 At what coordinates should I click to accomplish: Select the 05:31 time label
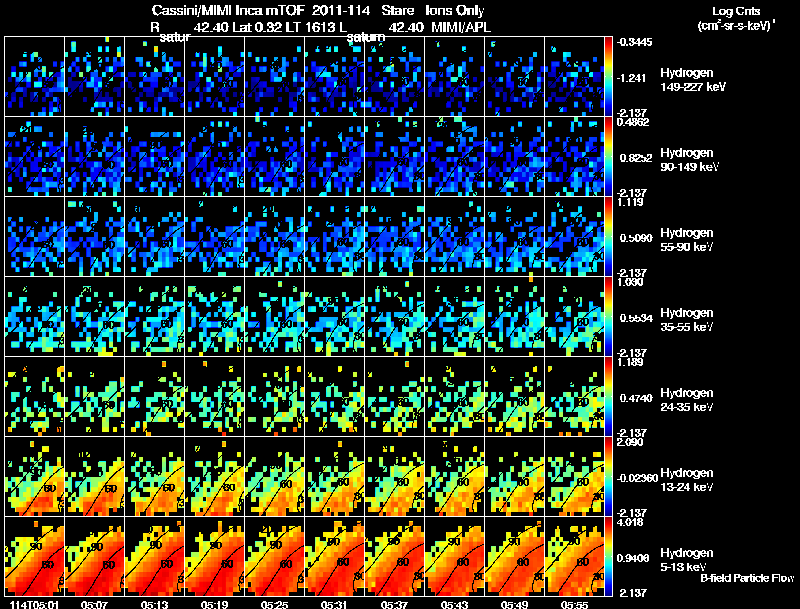pyautogui.click(x=334, y=604)
